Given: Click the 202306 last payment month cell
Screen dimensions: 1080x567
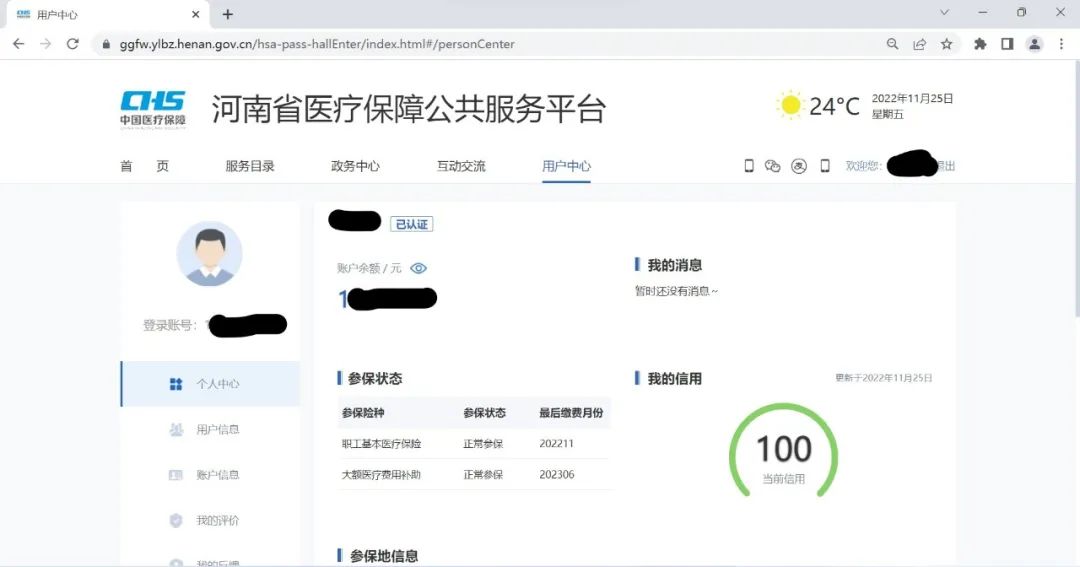Looking at the screenshot, I should coord(557,475).
